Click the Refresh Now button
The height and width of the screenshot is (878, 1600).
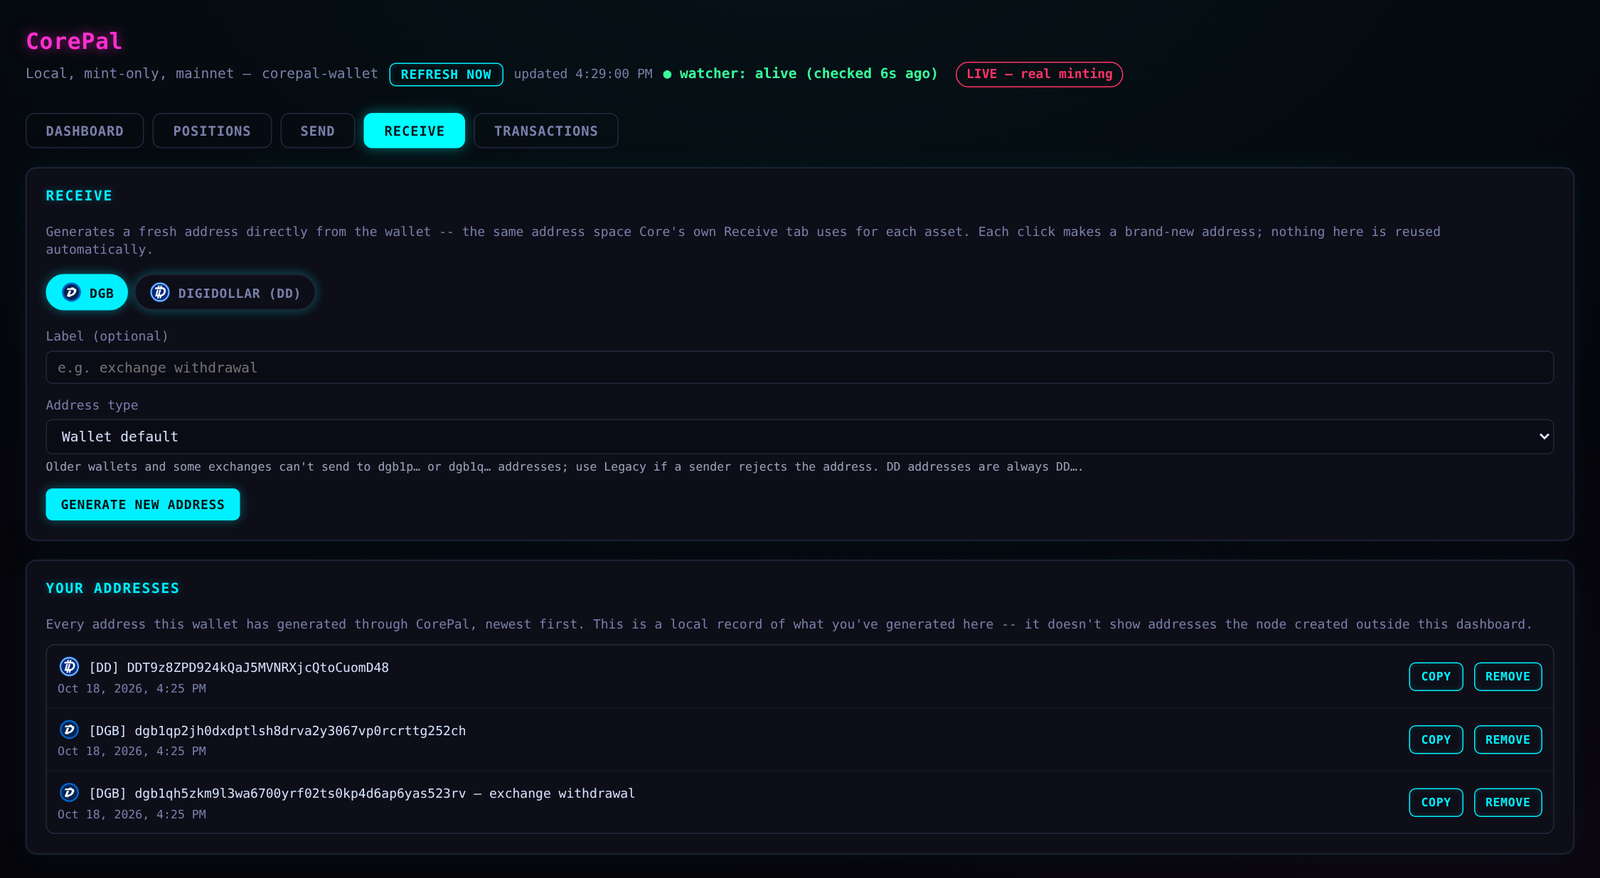pyautogui.click(x=446, y=74)
